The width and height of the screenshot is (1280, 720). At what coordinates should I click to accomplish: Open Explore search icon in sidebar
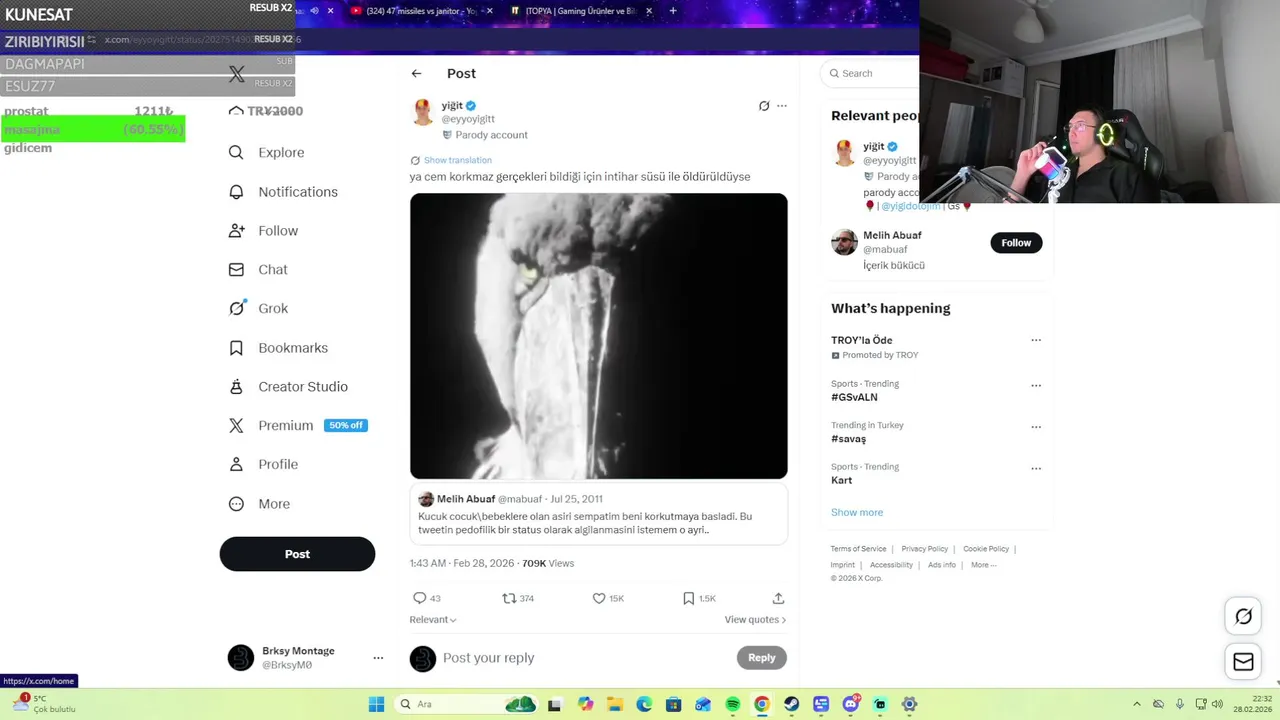[x=236, y=152]
